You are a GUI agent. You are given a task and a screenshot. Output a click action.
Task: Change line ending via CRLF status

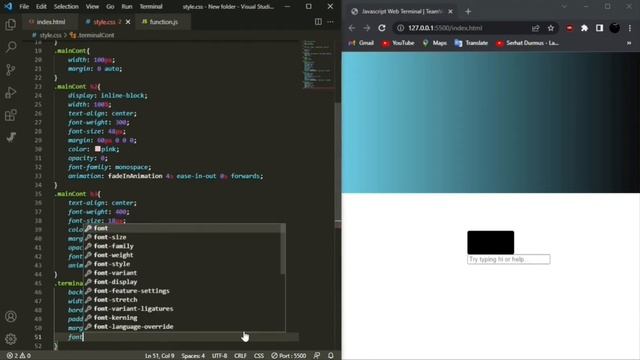click(240, 356)
